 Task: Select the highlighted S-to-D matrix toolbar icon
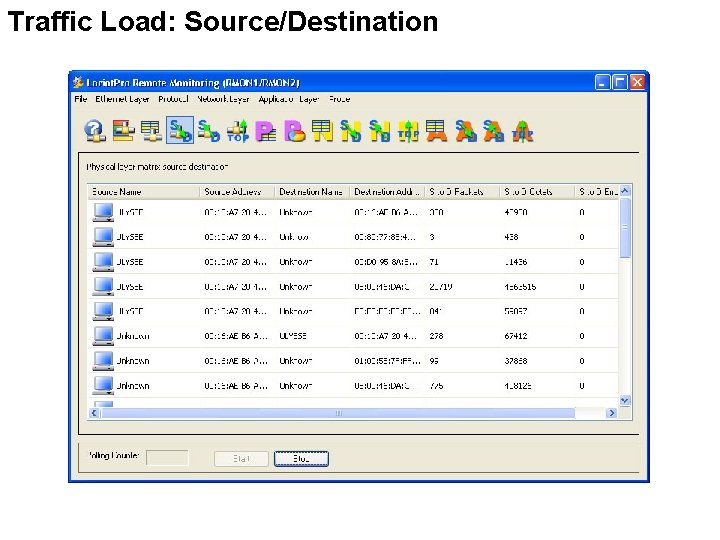[x=180, y=131]
